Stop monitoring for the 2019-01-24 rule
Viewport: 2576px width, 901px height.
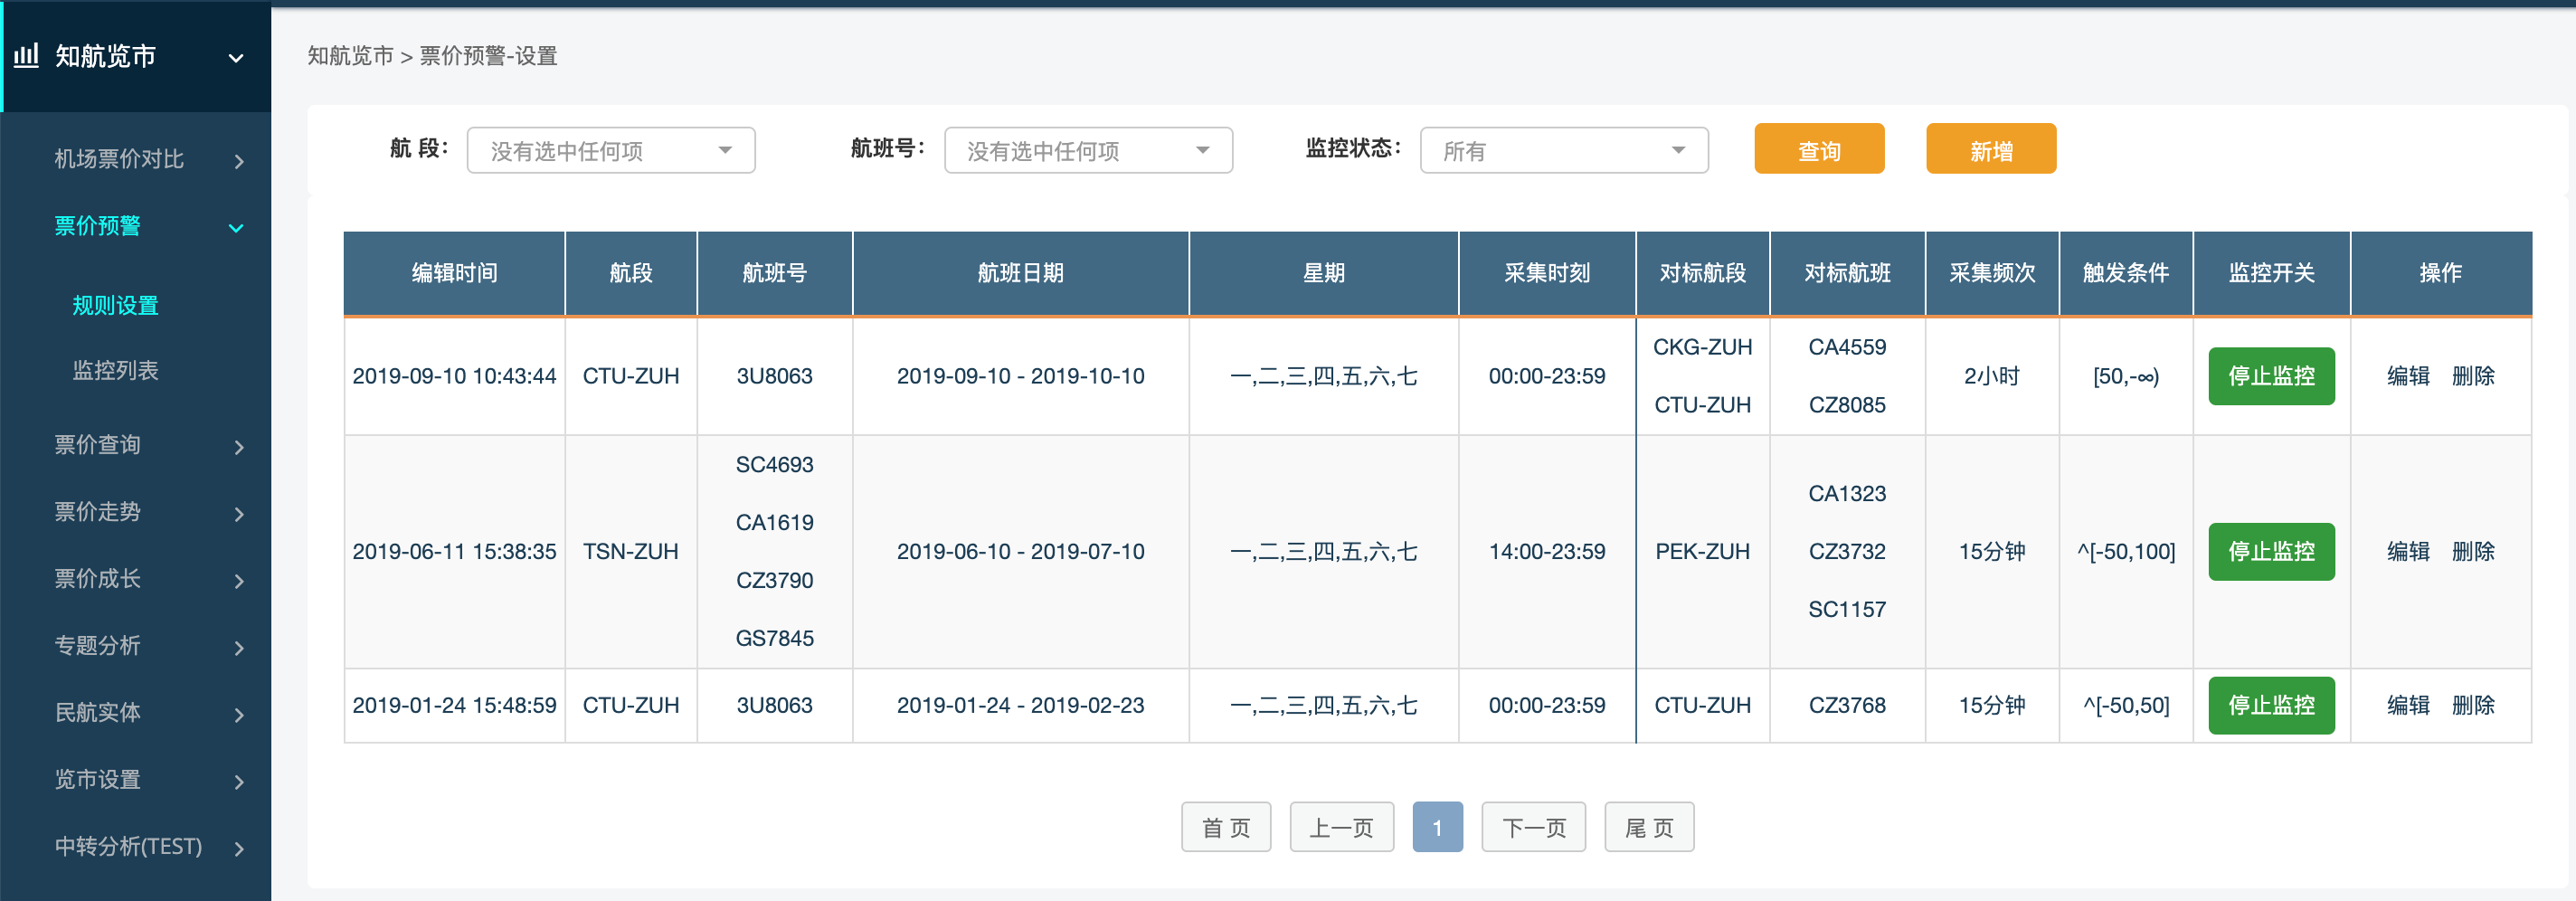(2270, 706)
